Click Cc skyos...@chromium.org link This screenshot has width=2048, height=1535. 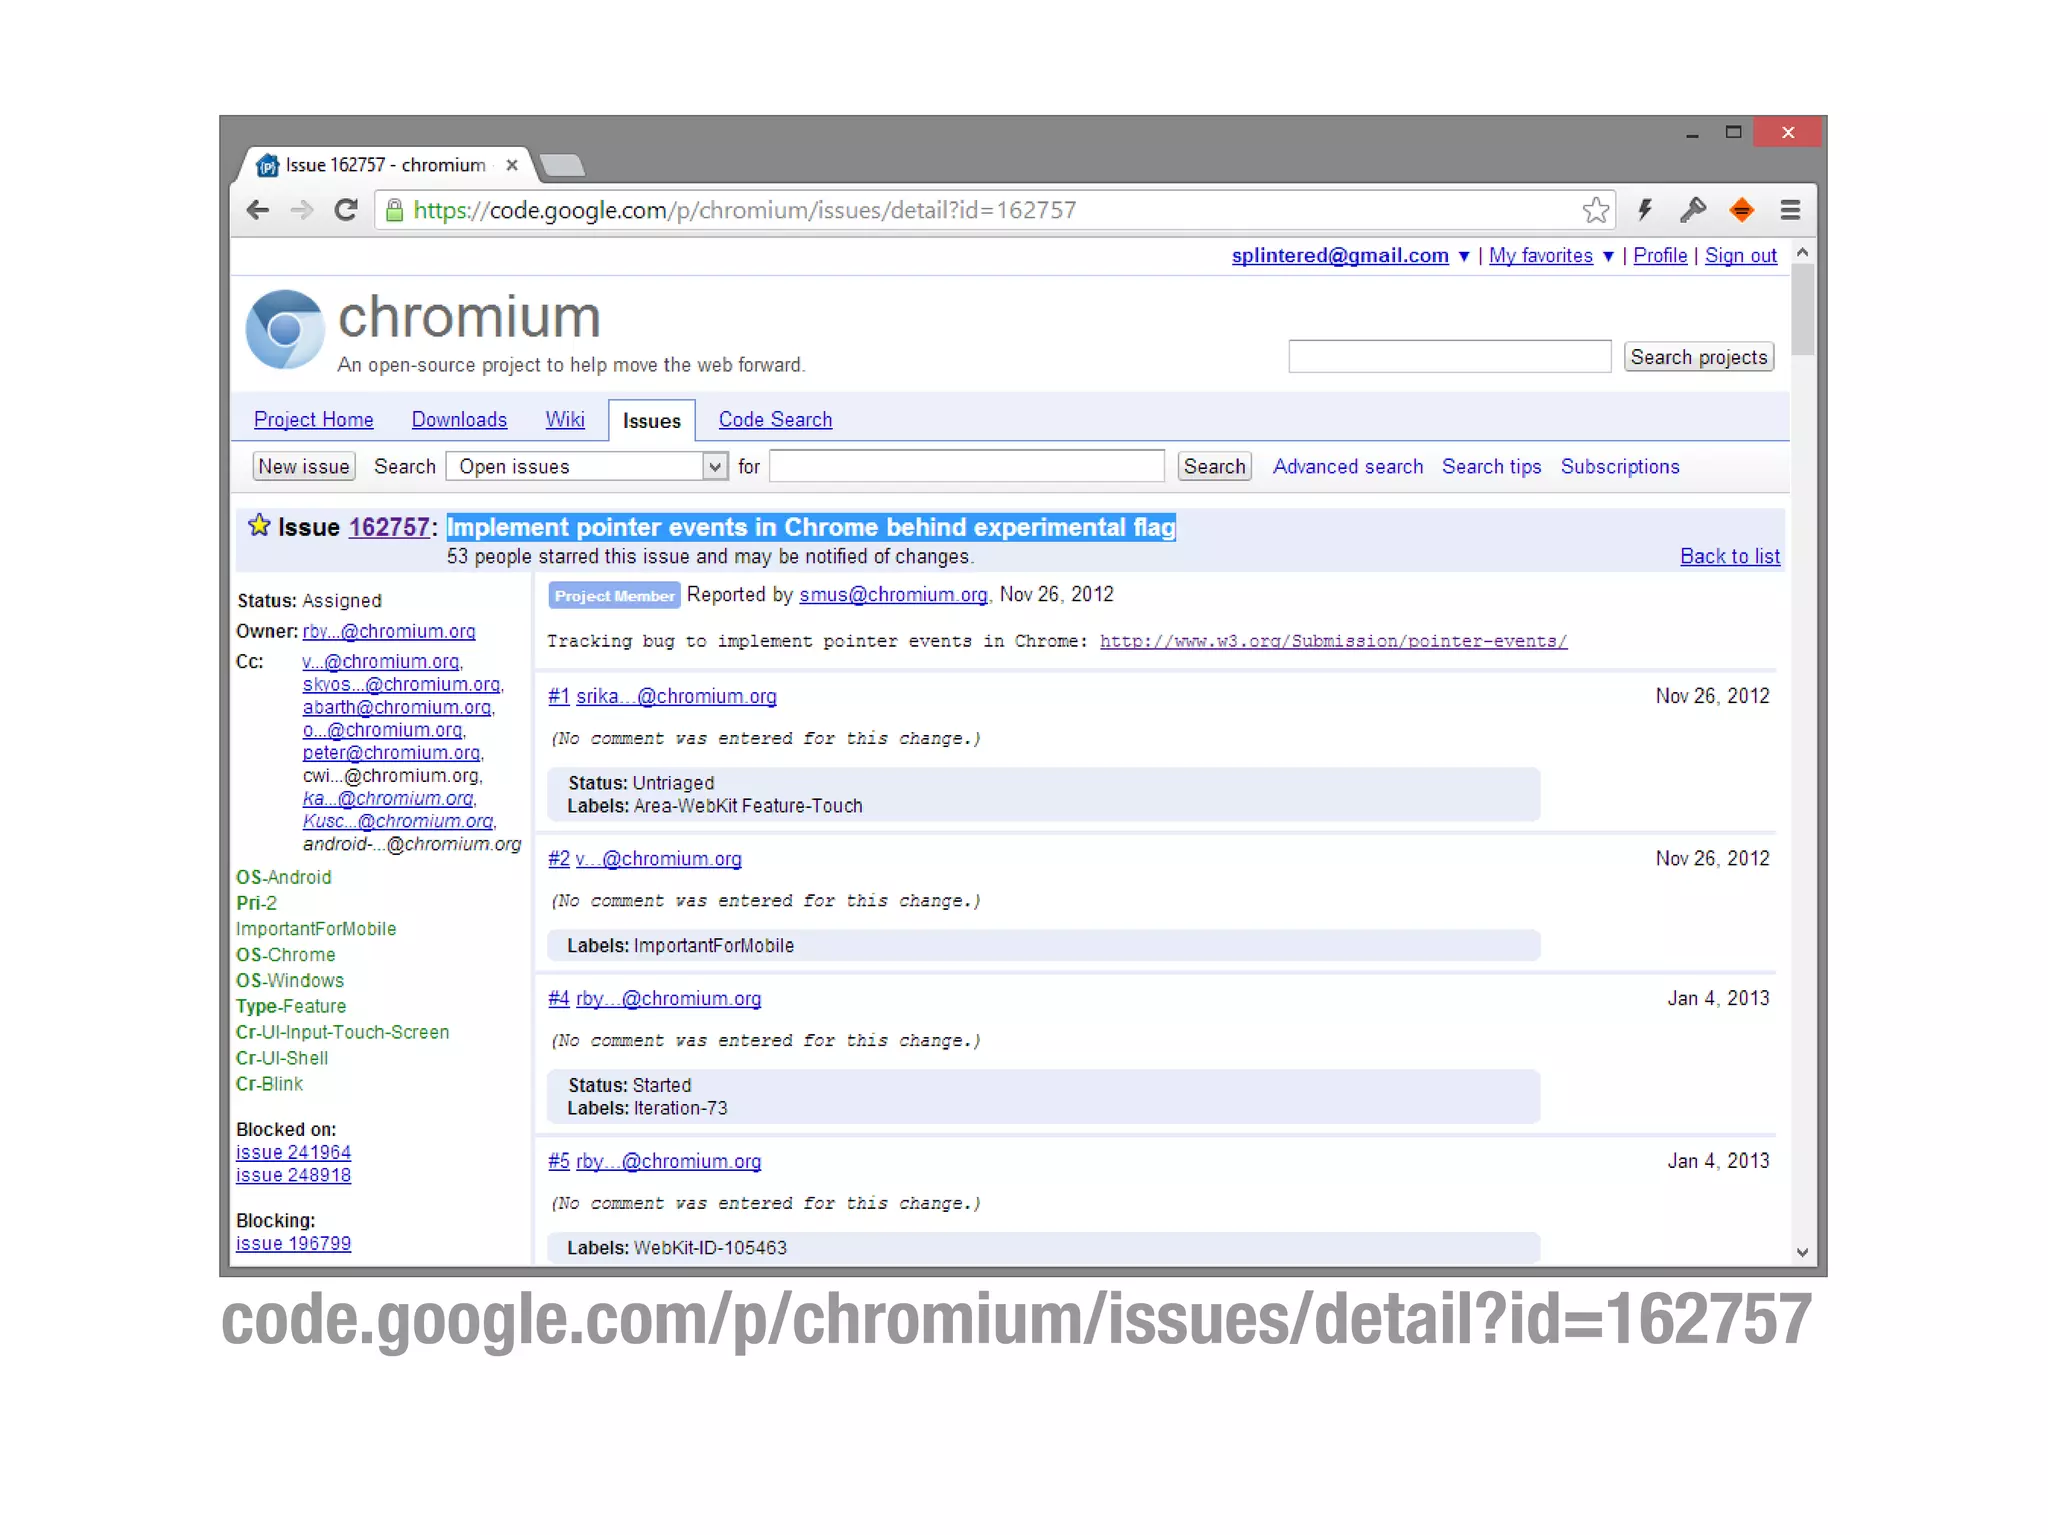pos(401,685)
